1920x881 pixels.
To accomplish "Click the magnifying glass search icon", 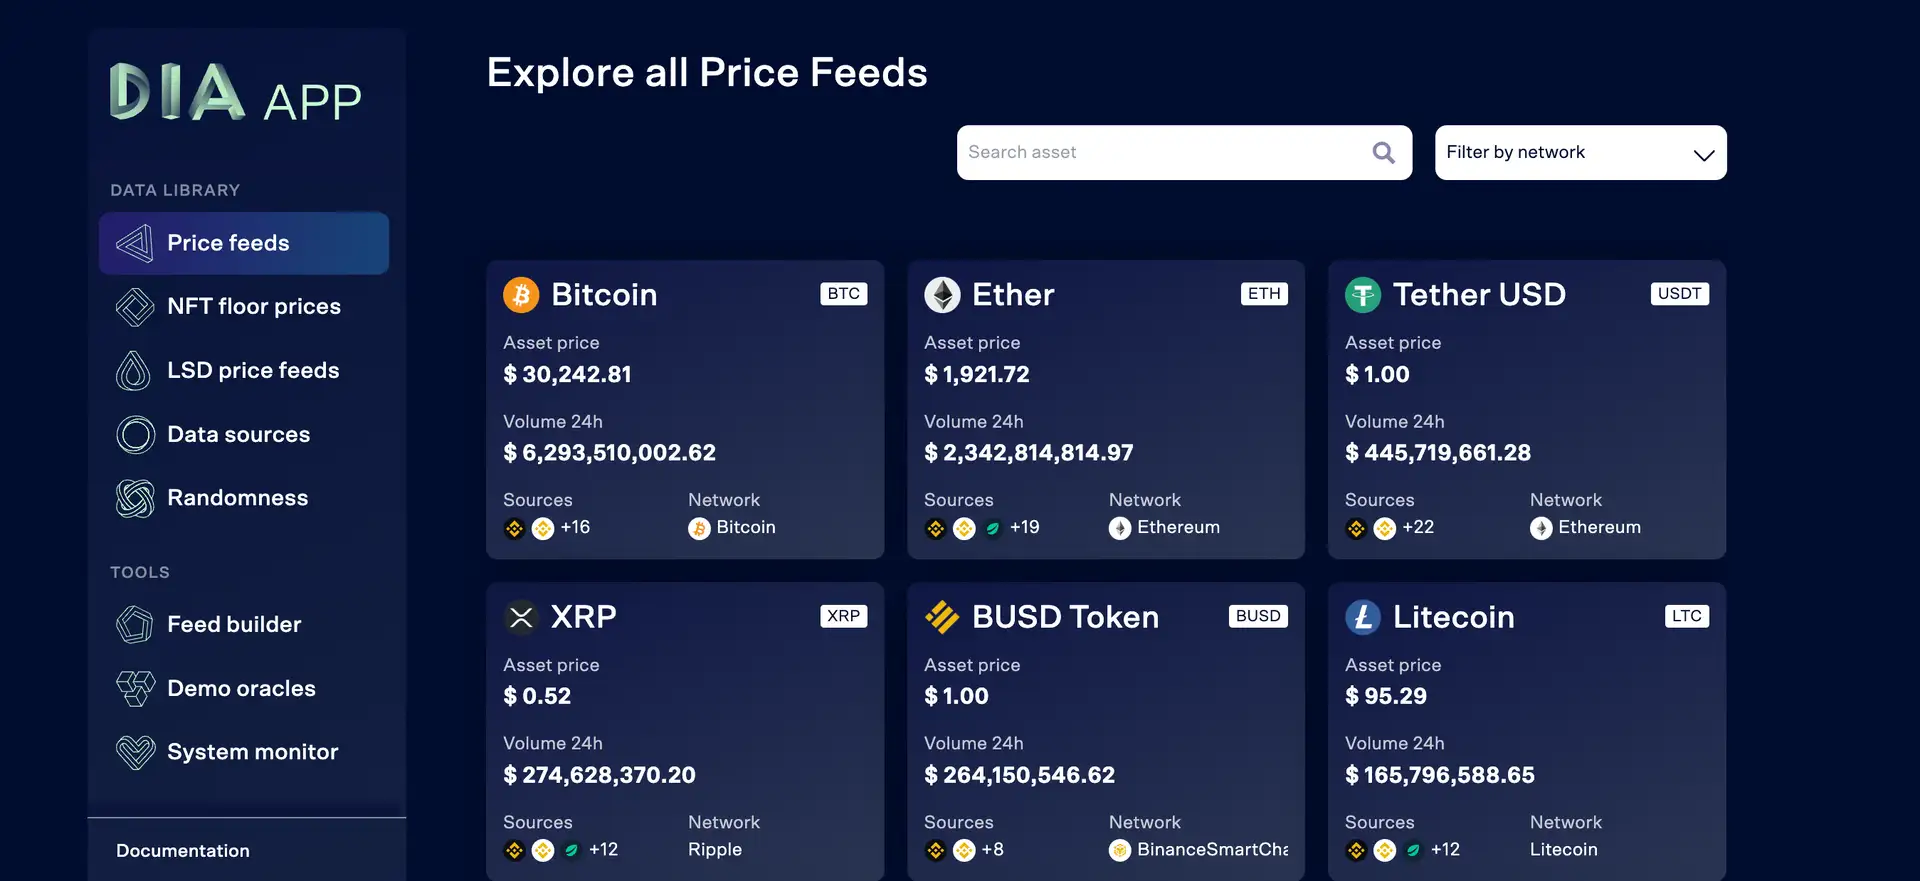I will (1383, 153).
